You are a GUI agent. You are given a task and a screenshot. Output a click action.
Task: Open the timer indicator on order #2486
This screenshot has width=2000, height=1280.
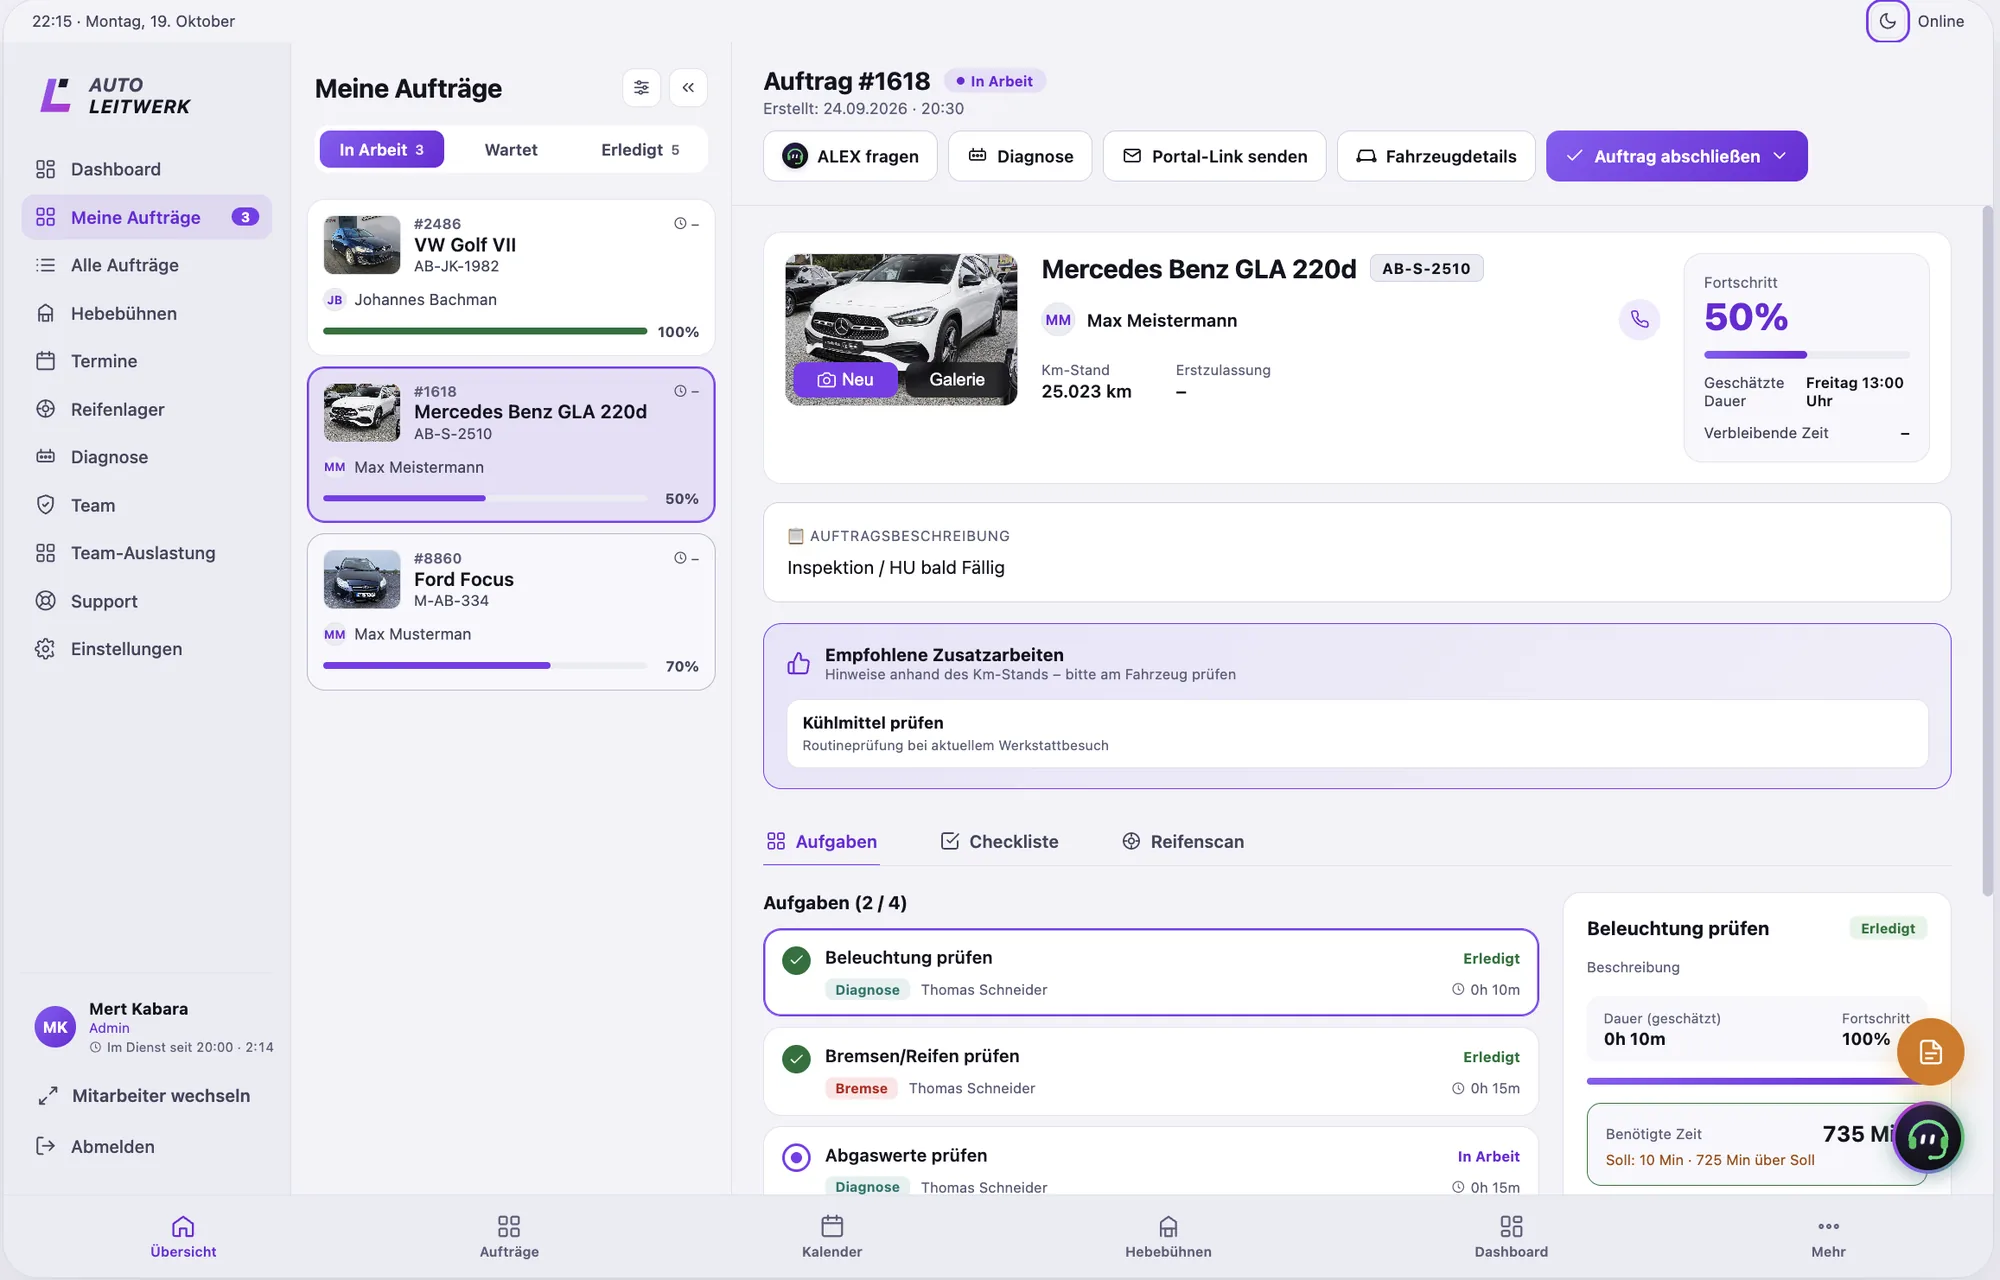[x=686, y=224]
